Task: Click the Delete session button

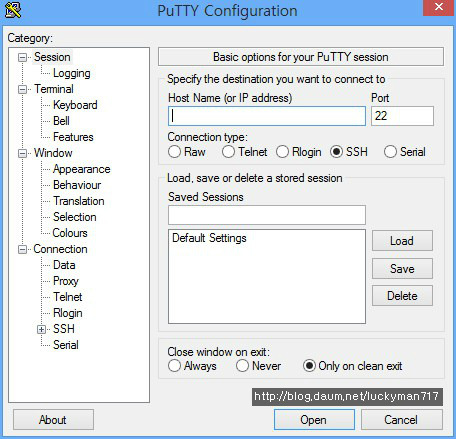Action: pyautogui.click(x=402, y=296)
